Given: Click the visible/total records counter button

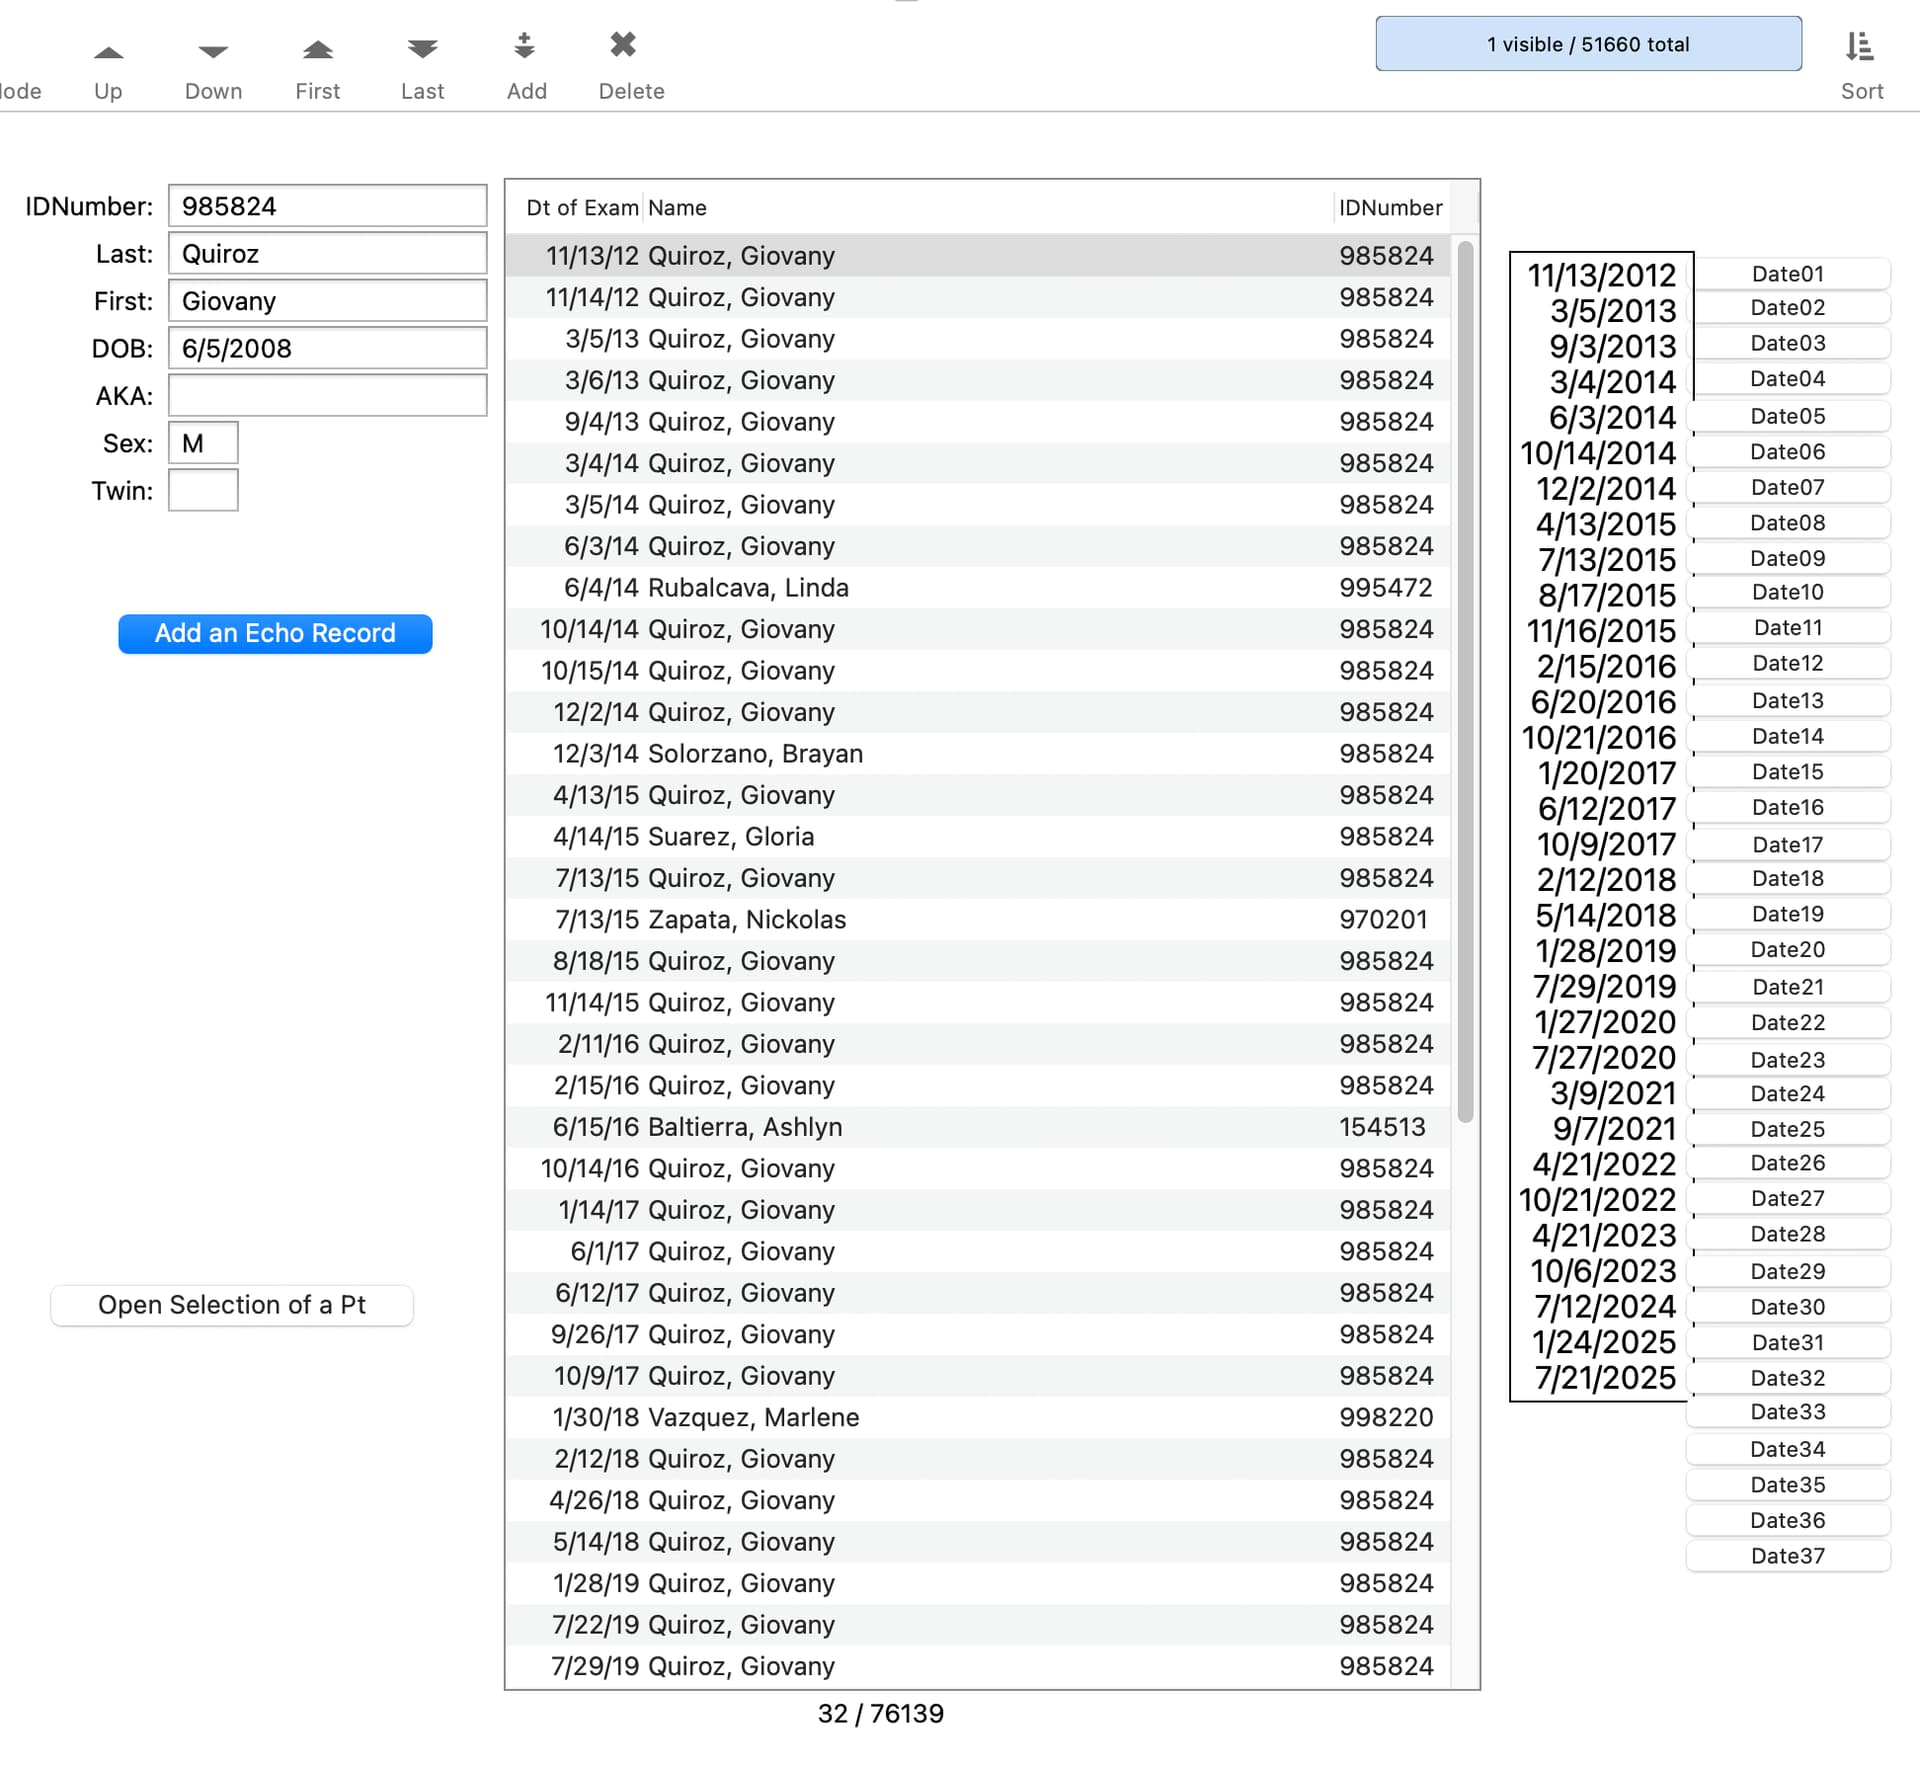Looking at the screenshot, I should click(1588, 44).
